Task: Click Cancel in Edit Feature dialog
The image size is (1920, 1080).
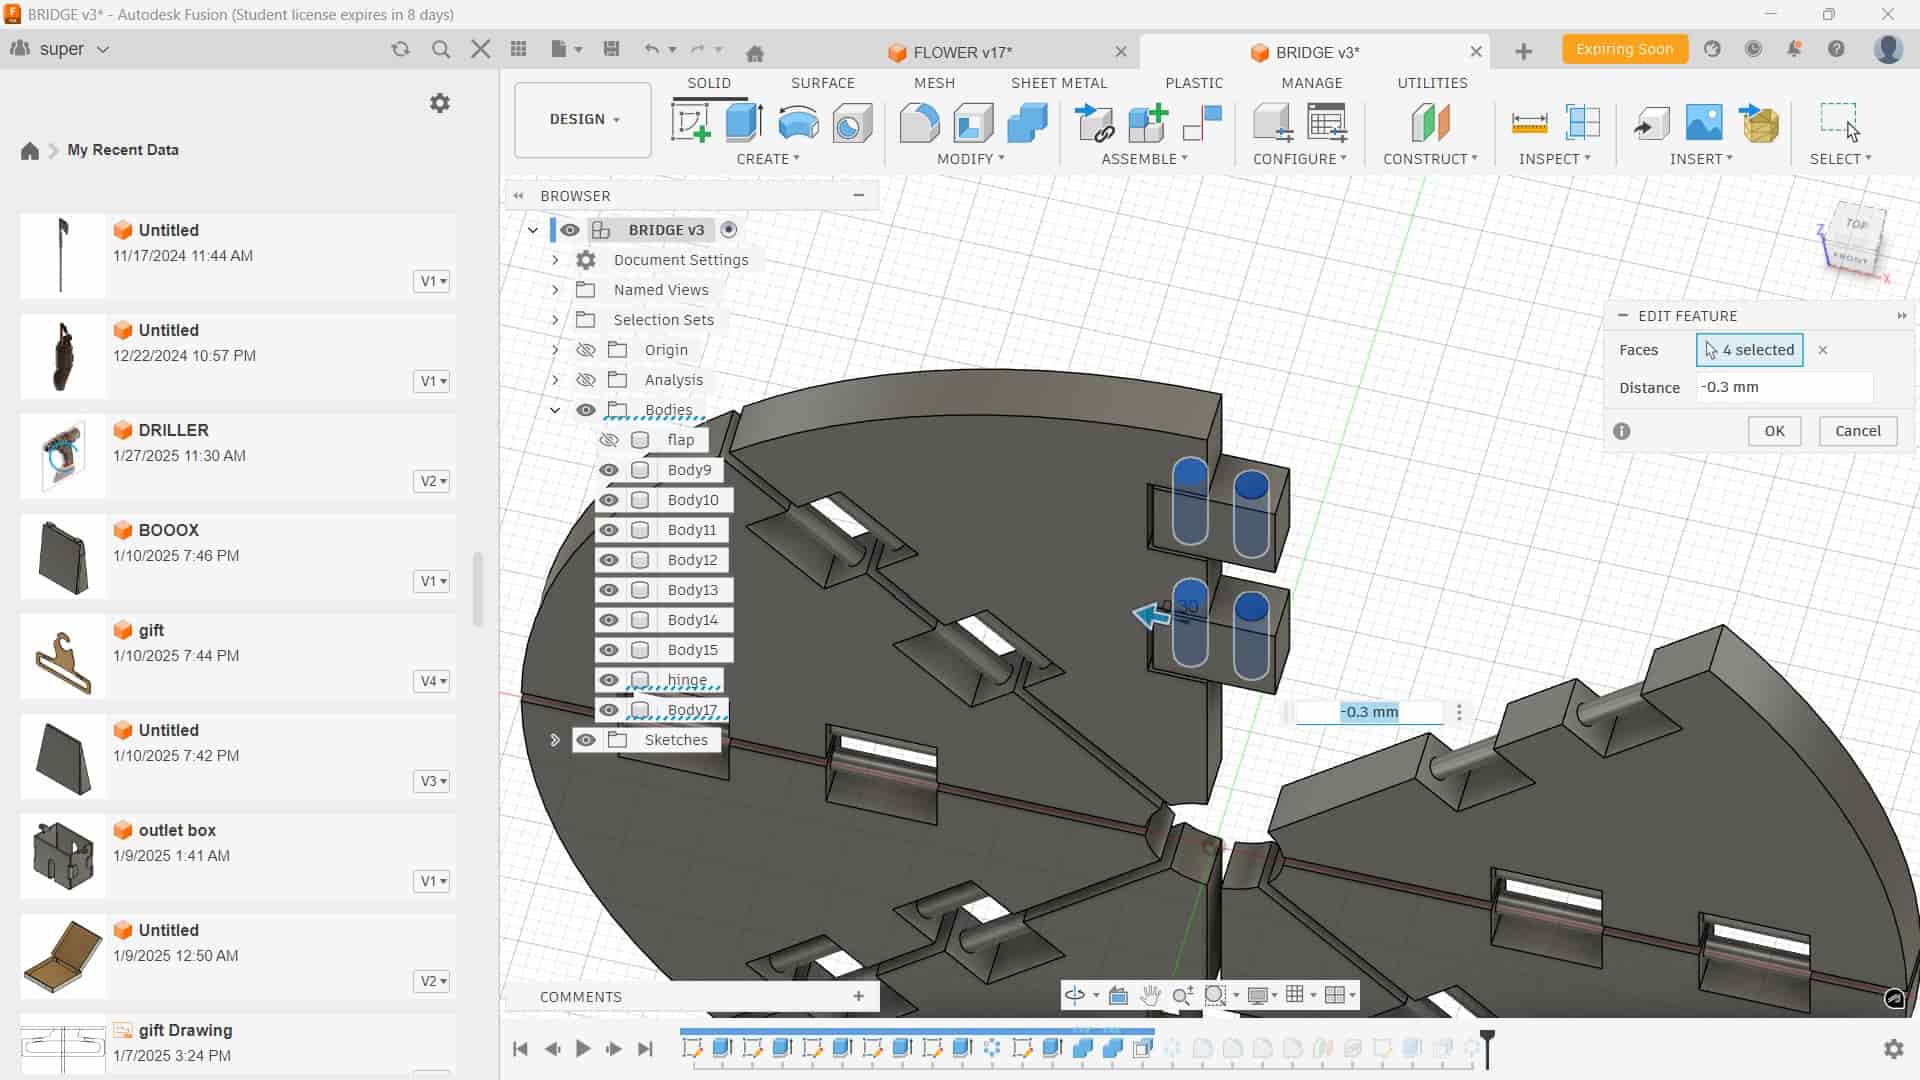Action: (x=1857, y=431)
